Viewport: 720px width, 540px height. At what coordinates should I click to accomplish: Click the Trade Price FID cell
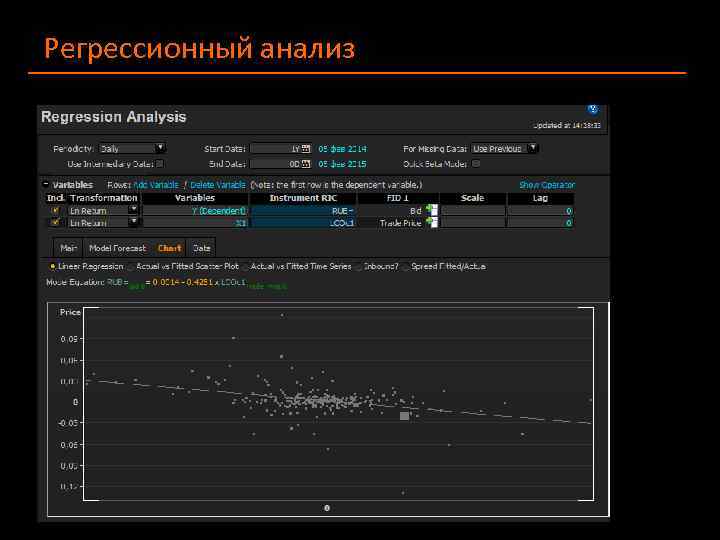point(391,223)
